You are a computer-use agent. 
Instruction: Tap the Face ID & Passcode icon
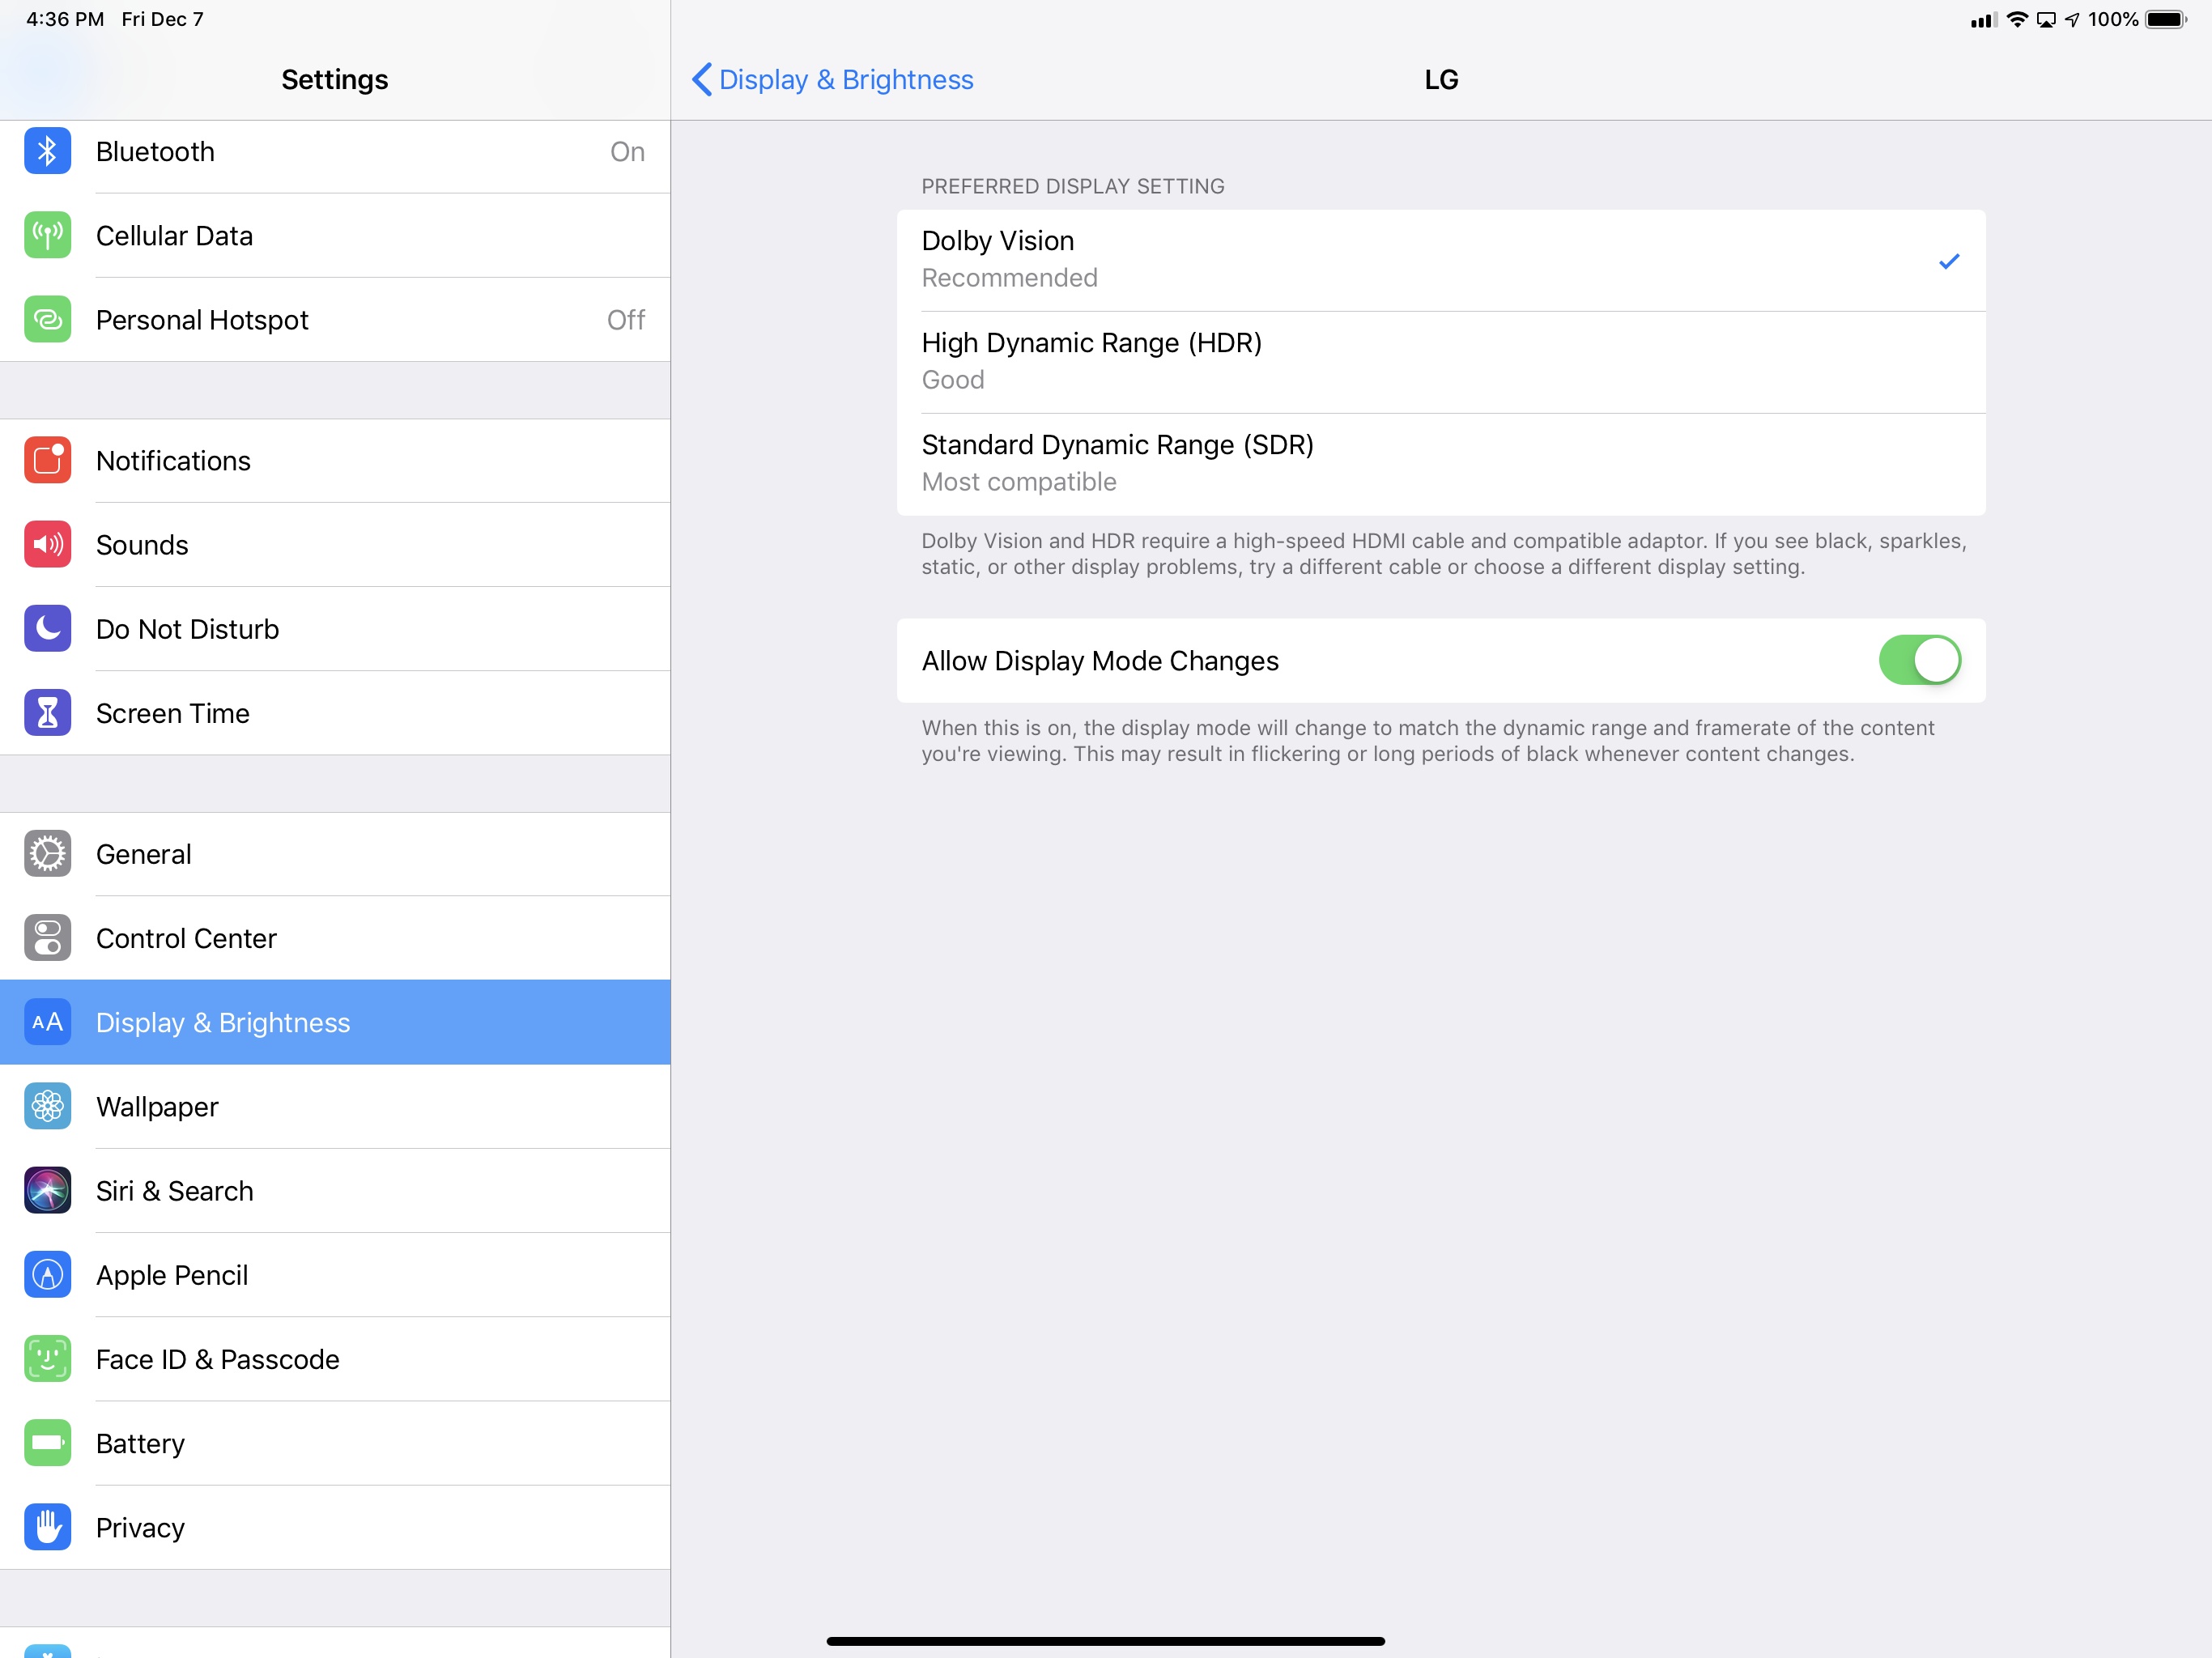pyautogui.click(x=47, y=1359)
